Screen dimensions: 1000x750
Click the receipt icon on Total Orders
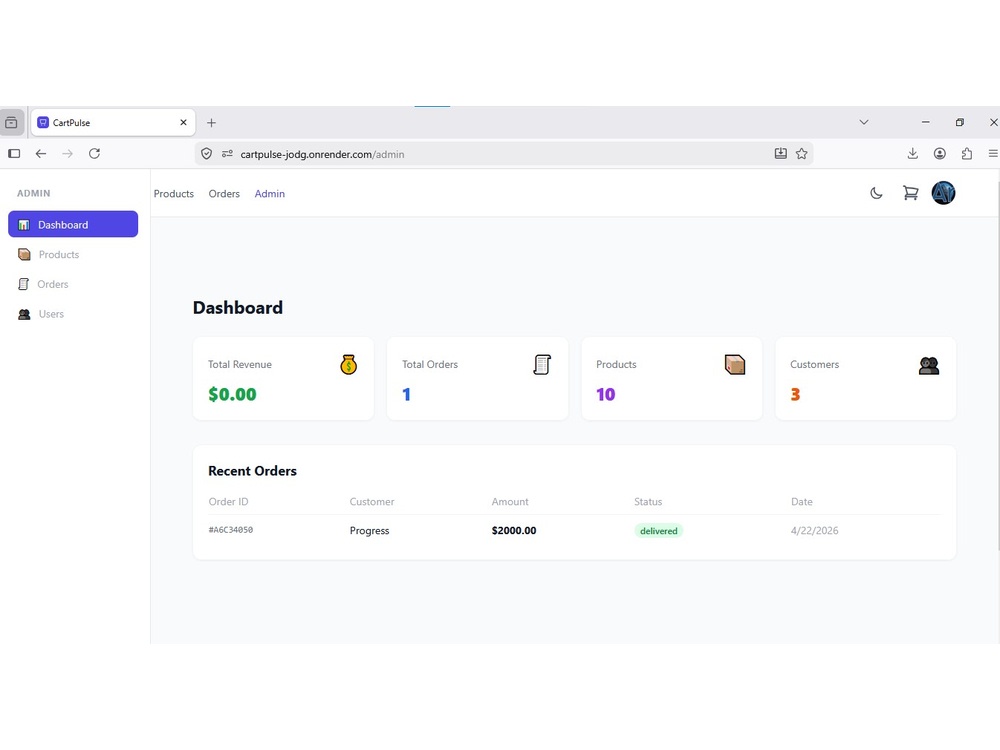[x=542, y=365]
